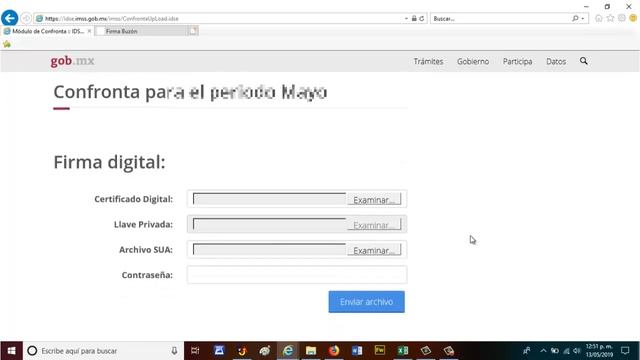The image size is (640, 360).
Task: Open the taskbar clock and date
Action: tap(599, 351)
